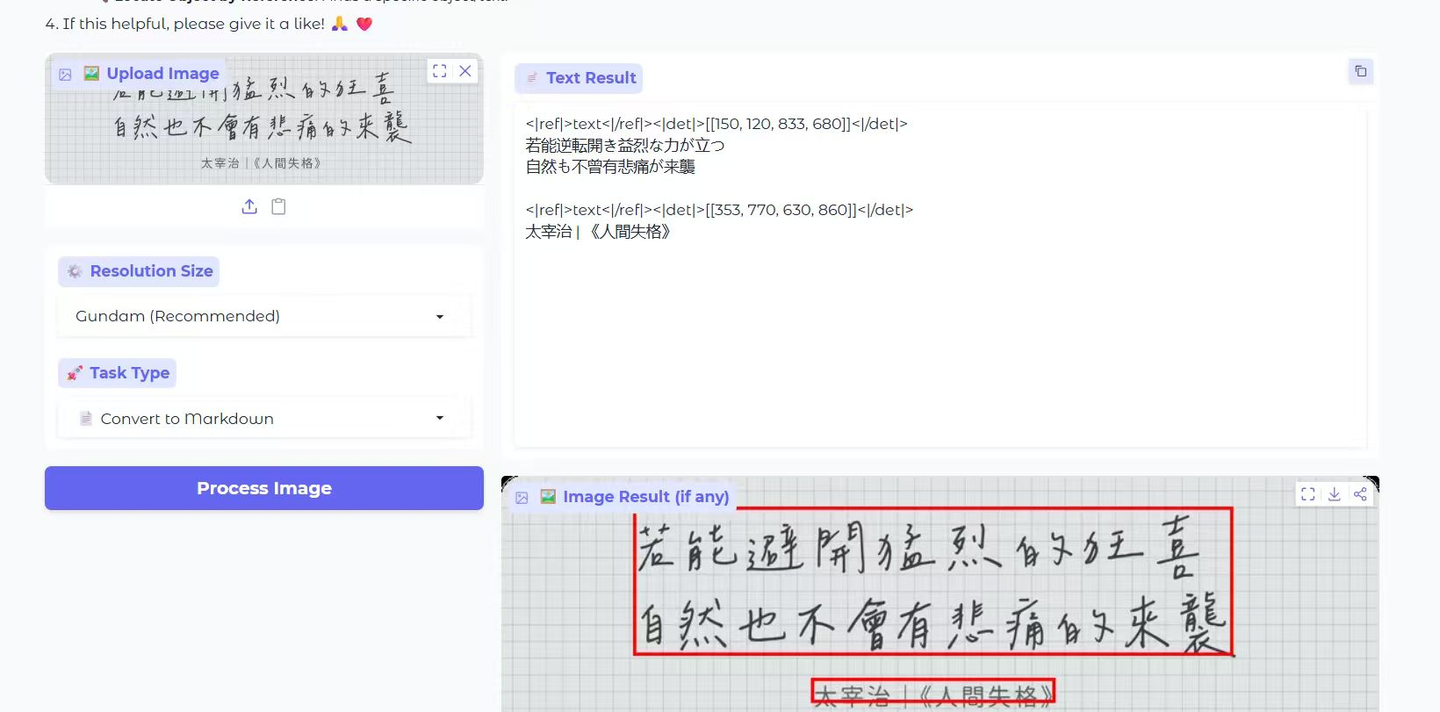This screenshot has width=1440, height=712.
Task: Click the result line starting with '若能逆転開き'
Action: [625, 145]
